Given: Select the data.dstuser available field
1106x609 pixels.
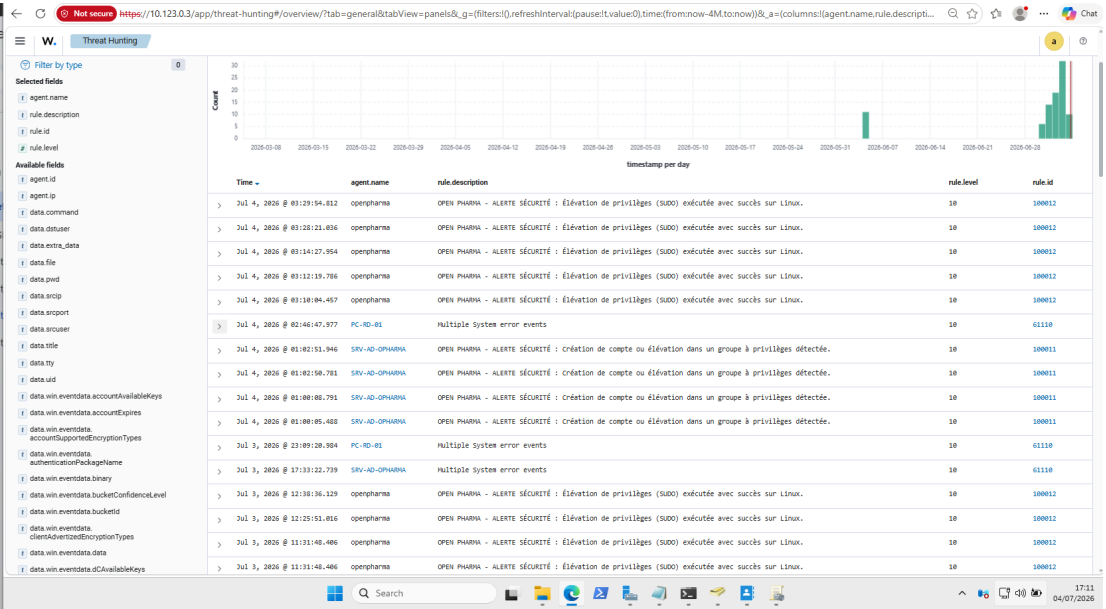Looking at the screenshot, I should coord(49,229).
